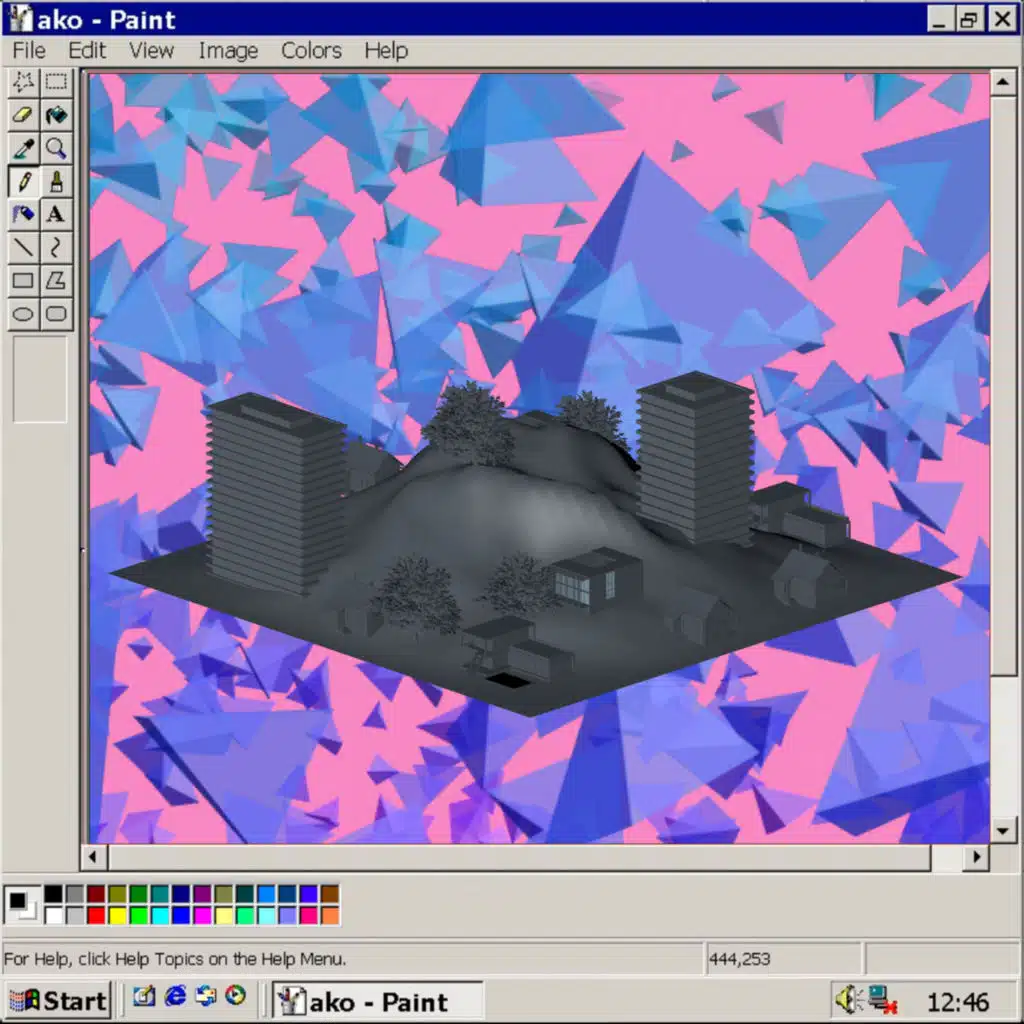Pick the black color swatch

pos(54,894)
